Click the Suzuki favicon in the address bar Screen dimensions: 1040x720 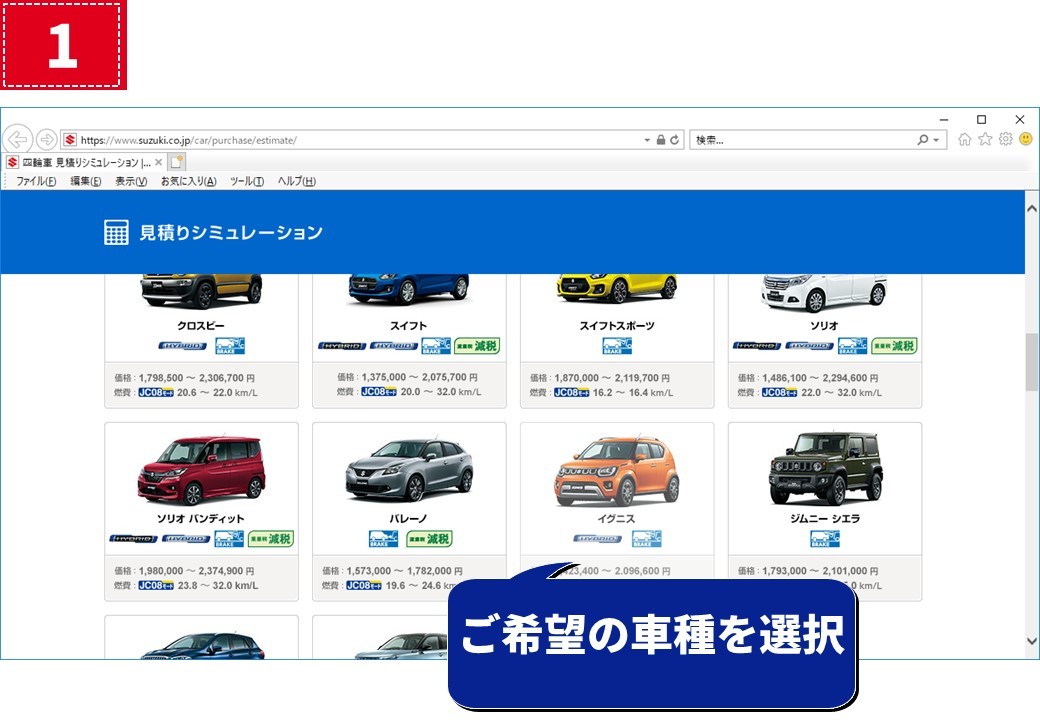tap(70, 140)
